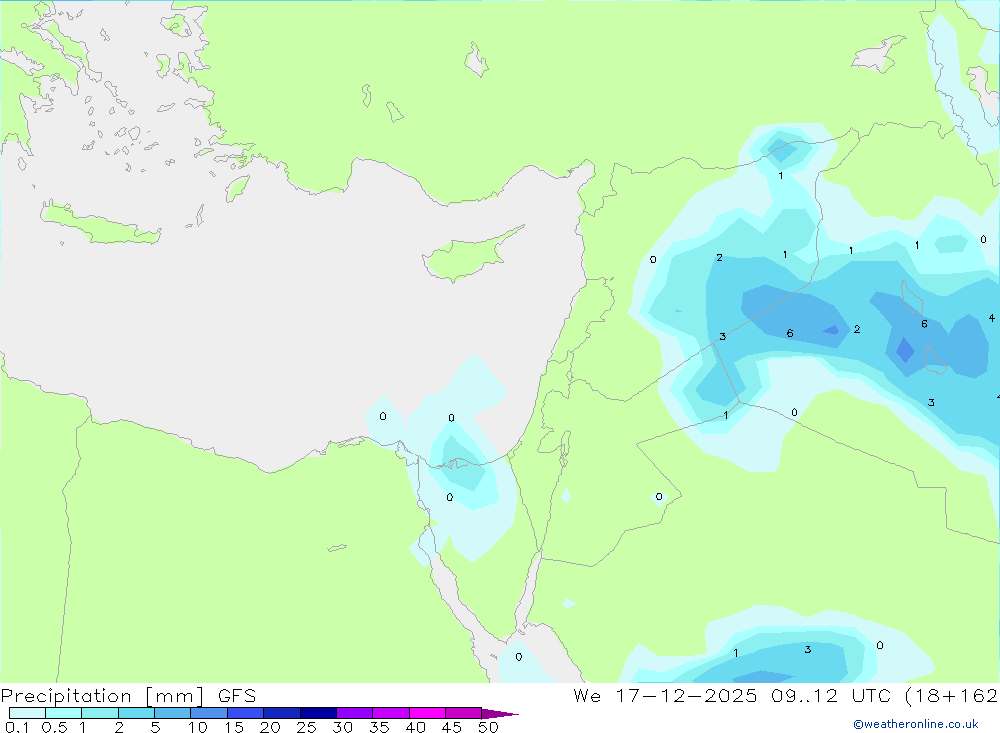Click the legend label '20'
The width and height of the screenshot is (1000, 733).
[270, 727]
